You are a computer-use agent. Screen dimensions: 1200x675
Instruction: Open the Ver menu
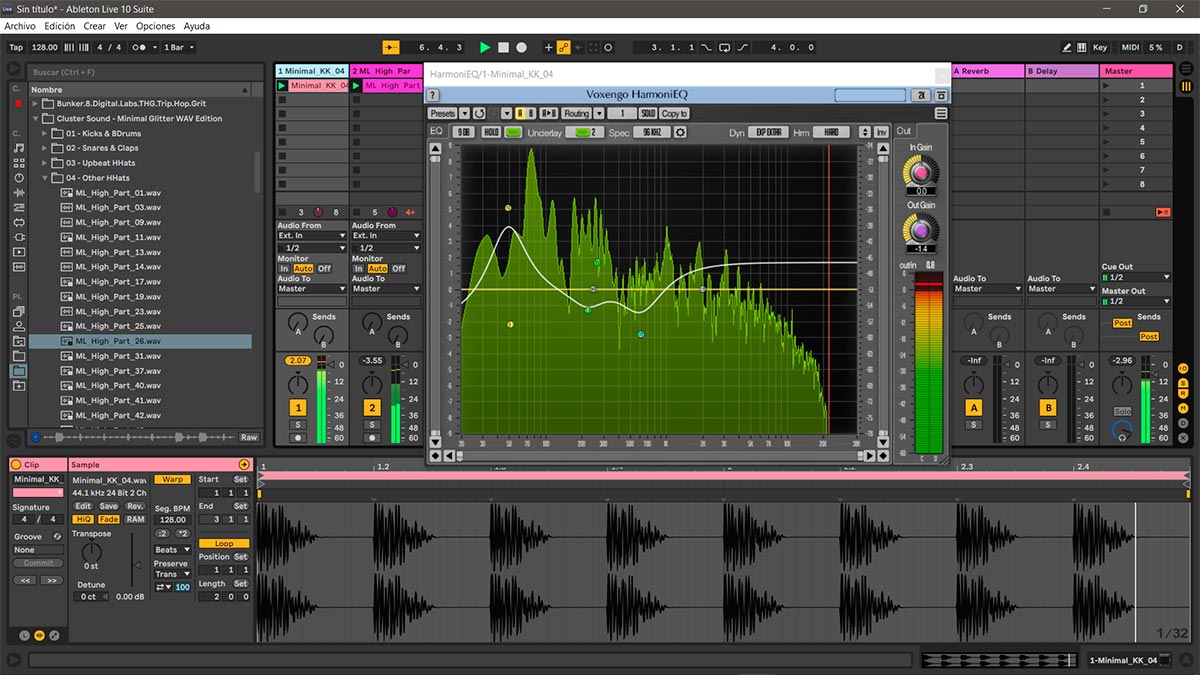click(x=121, y=26)
